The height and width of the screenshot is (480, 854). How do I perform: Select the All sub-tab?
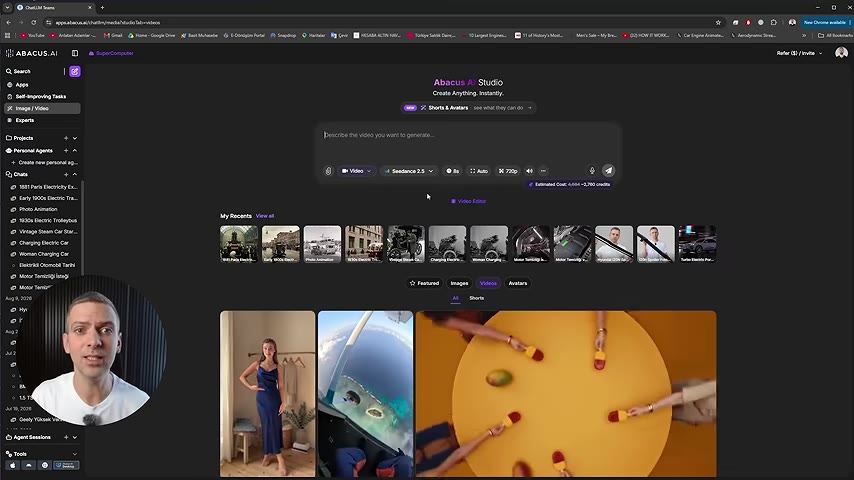[455, 298]
